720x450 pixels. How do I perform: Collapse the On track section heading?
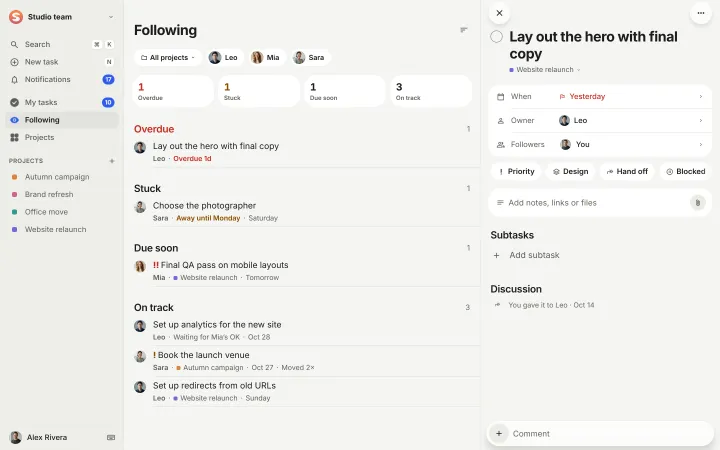point(154,307)
